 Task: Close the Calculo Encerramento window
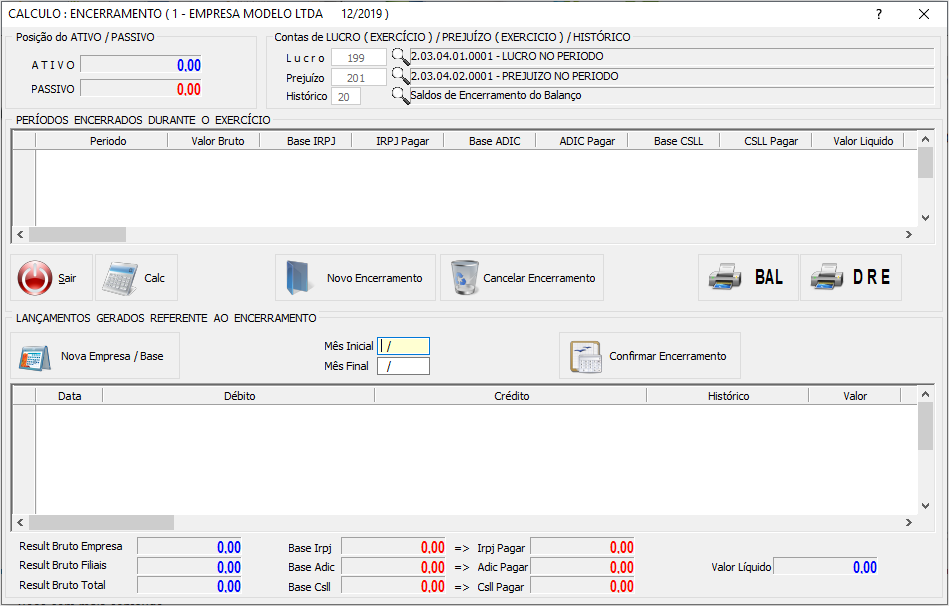coord(924,14)
